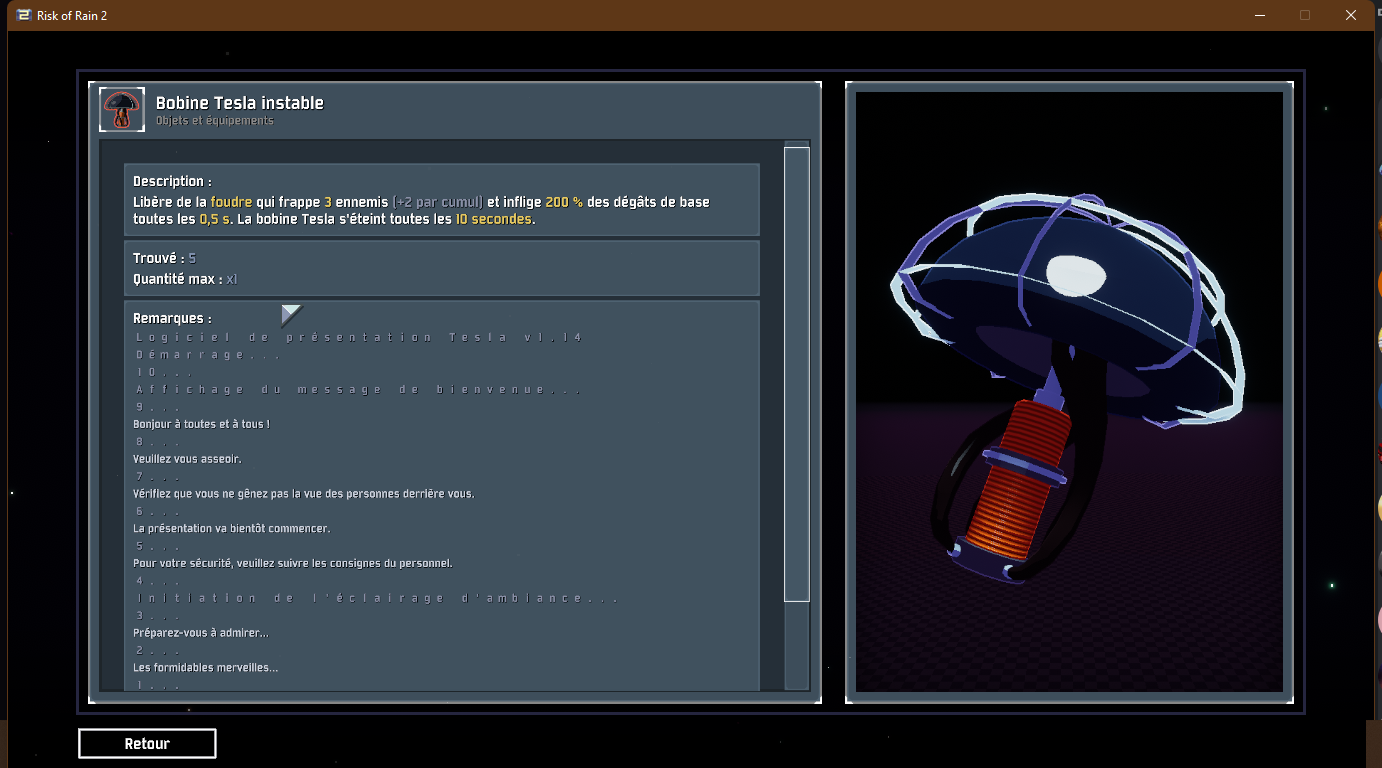Click the highlighted "10 secondes" text
This screenshot has width=1382, height=768.
click(x=493, y=219)
